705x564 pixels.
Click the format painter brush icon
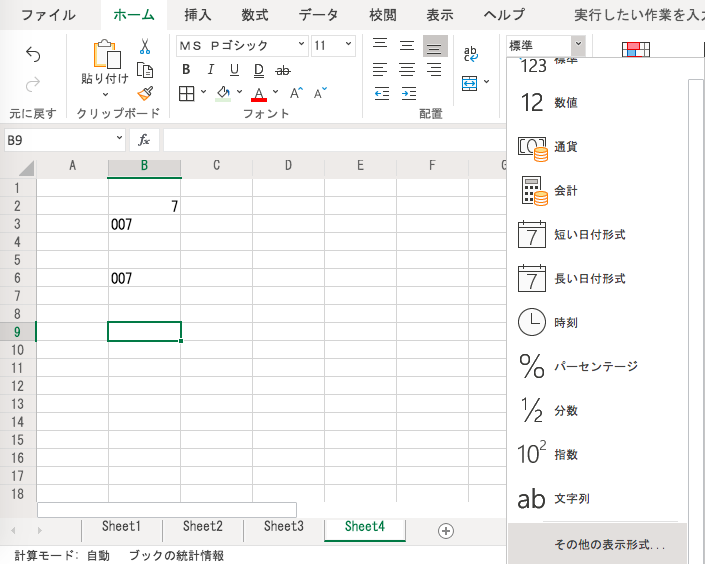click(x=145, y=93)
